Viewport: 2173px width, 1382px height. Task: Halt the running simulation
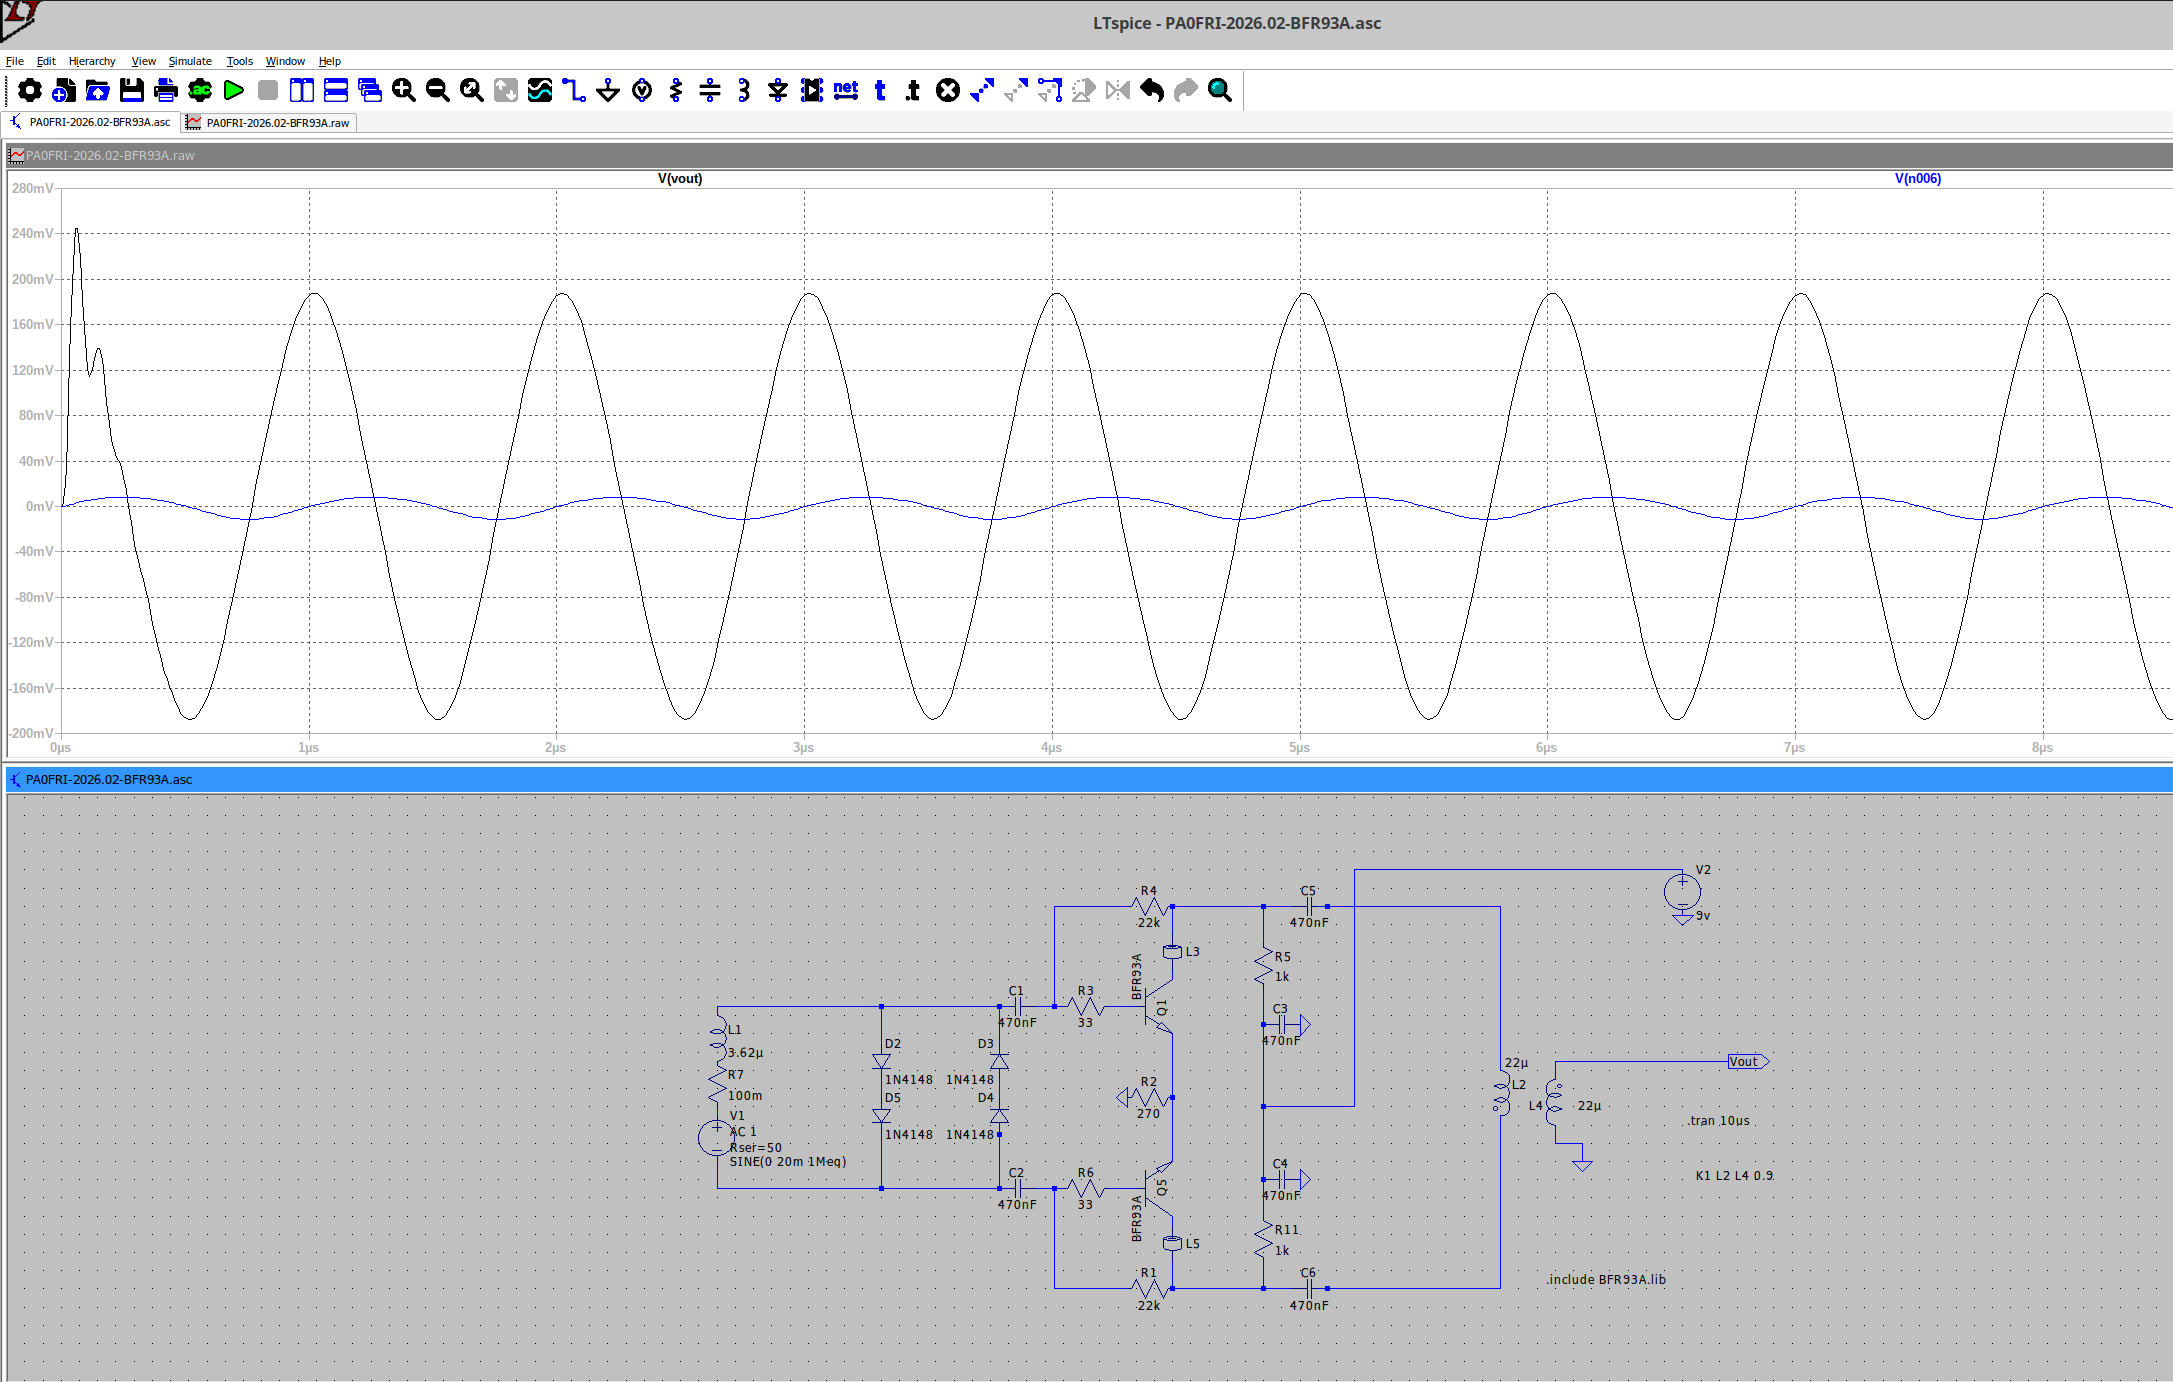click(267, 90)
